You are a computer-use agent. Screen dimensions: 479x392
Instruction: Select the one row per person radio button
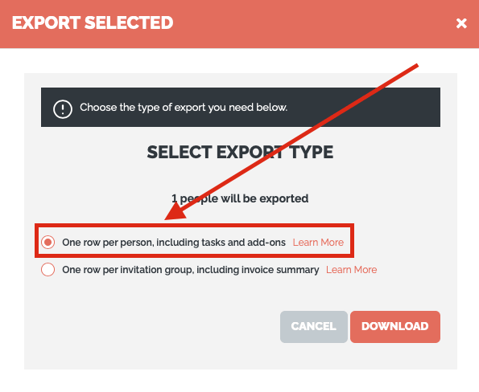click(48, 242)
